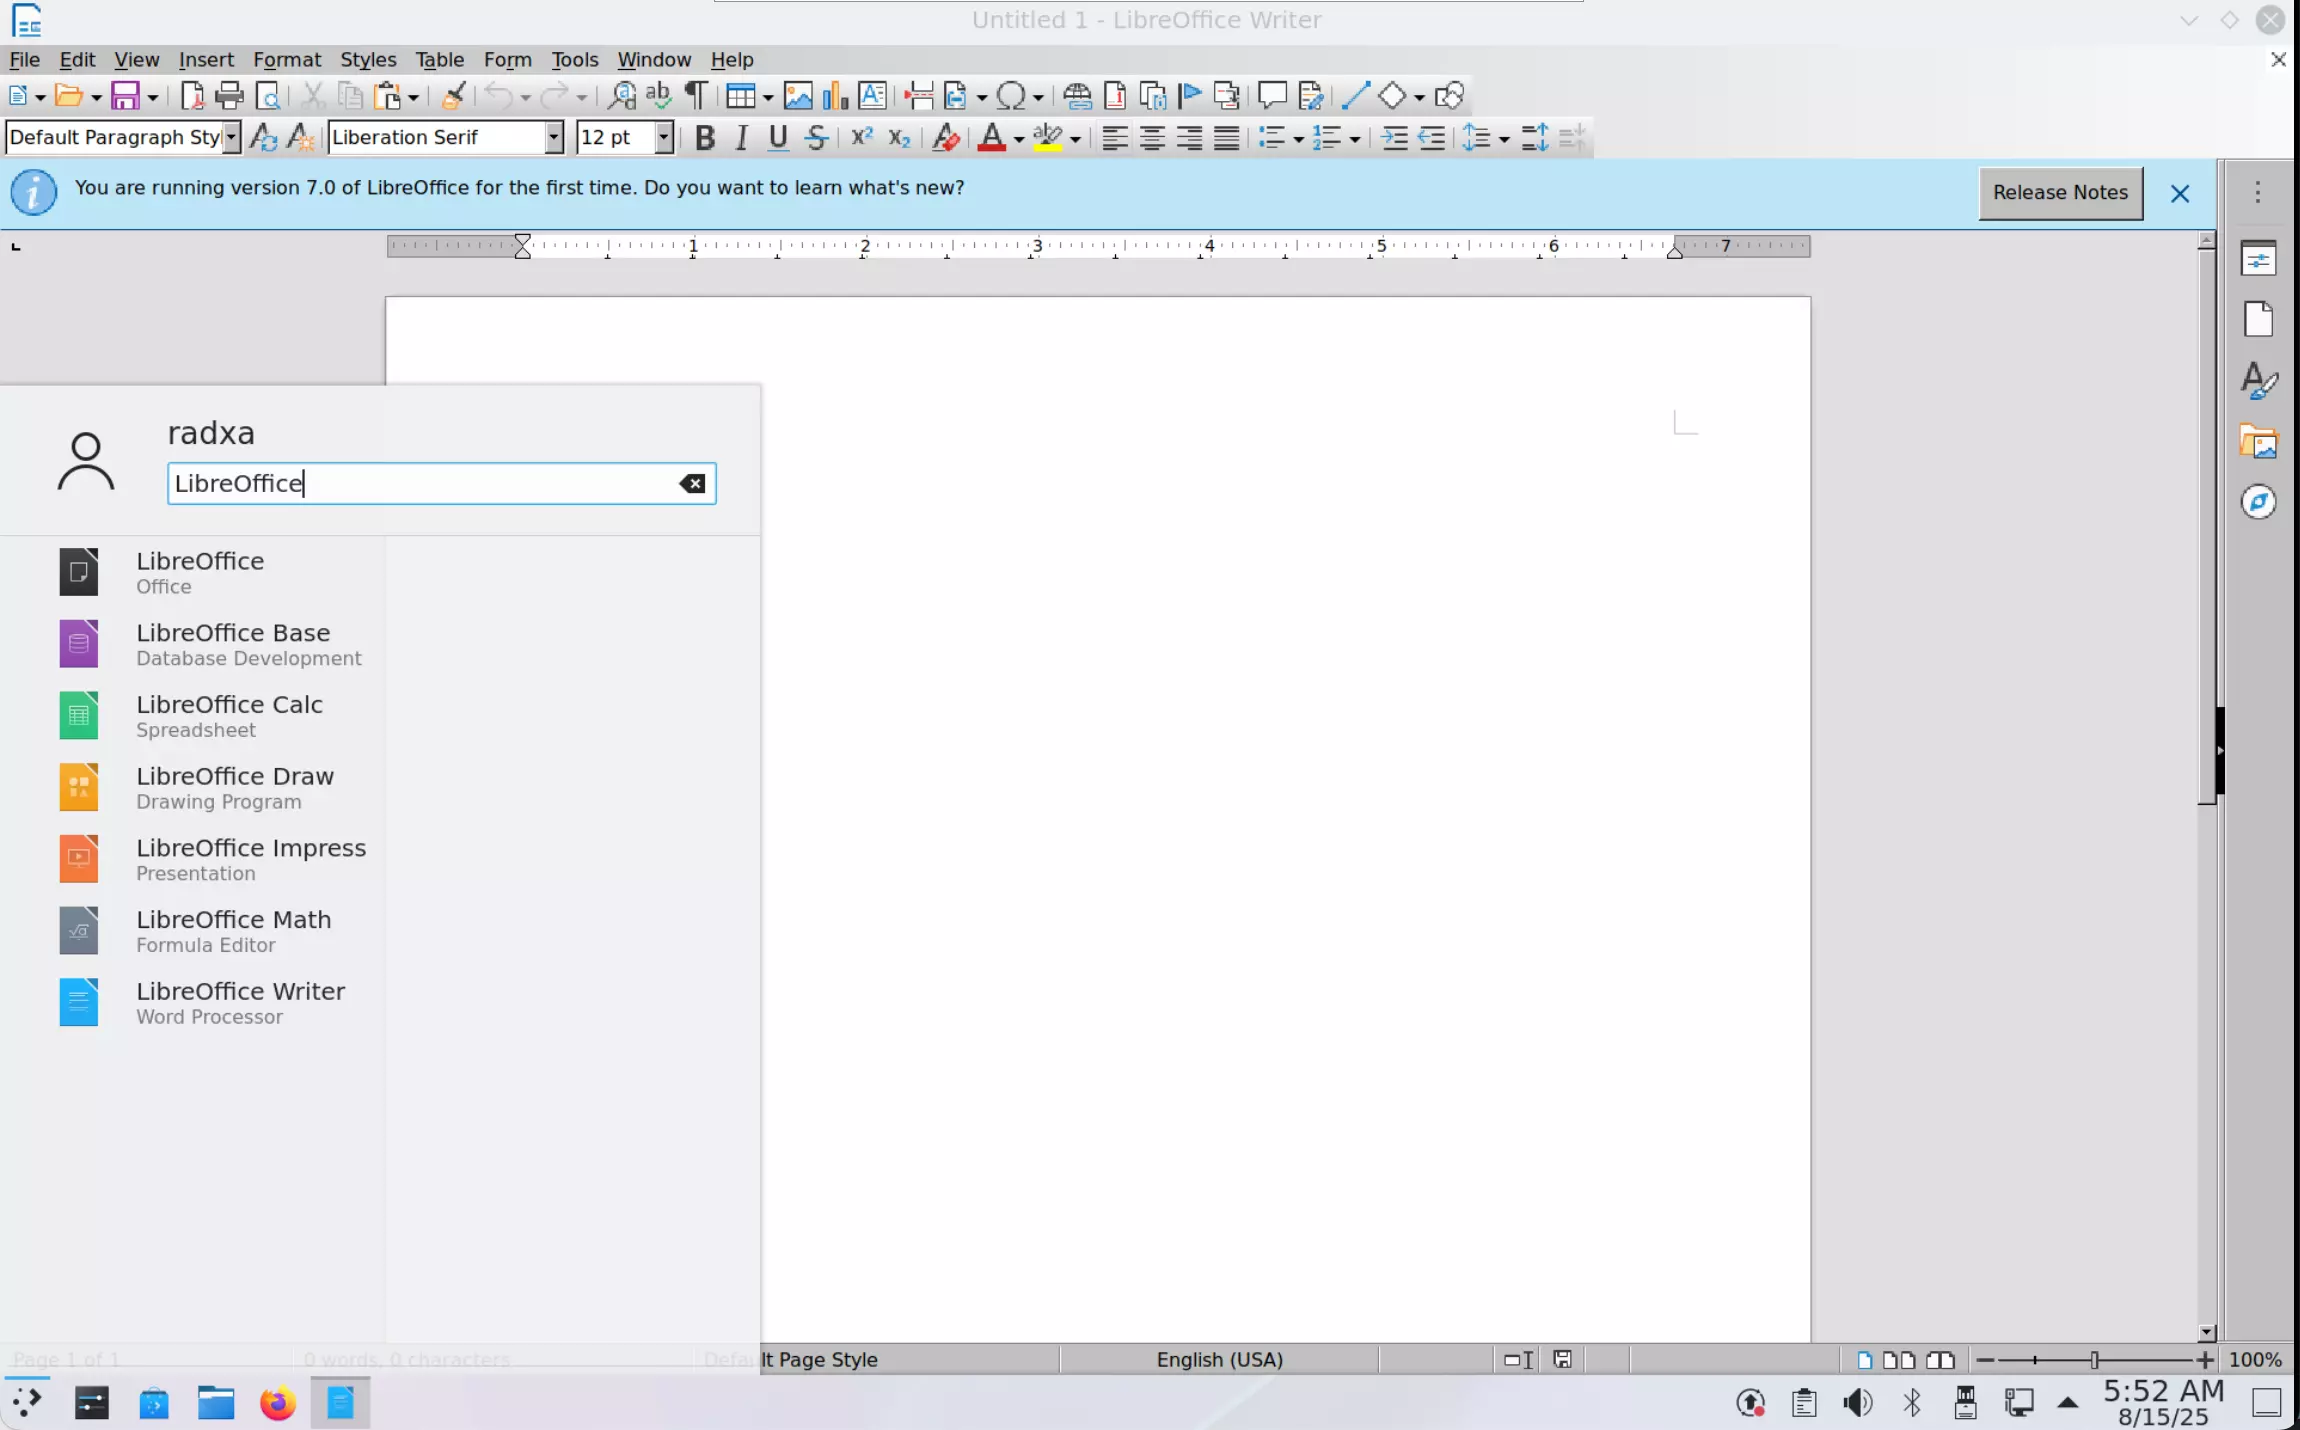Open sidebar Gallery panel icon
This screenshot has width=2300, height=1430.
click(2258, 441)
